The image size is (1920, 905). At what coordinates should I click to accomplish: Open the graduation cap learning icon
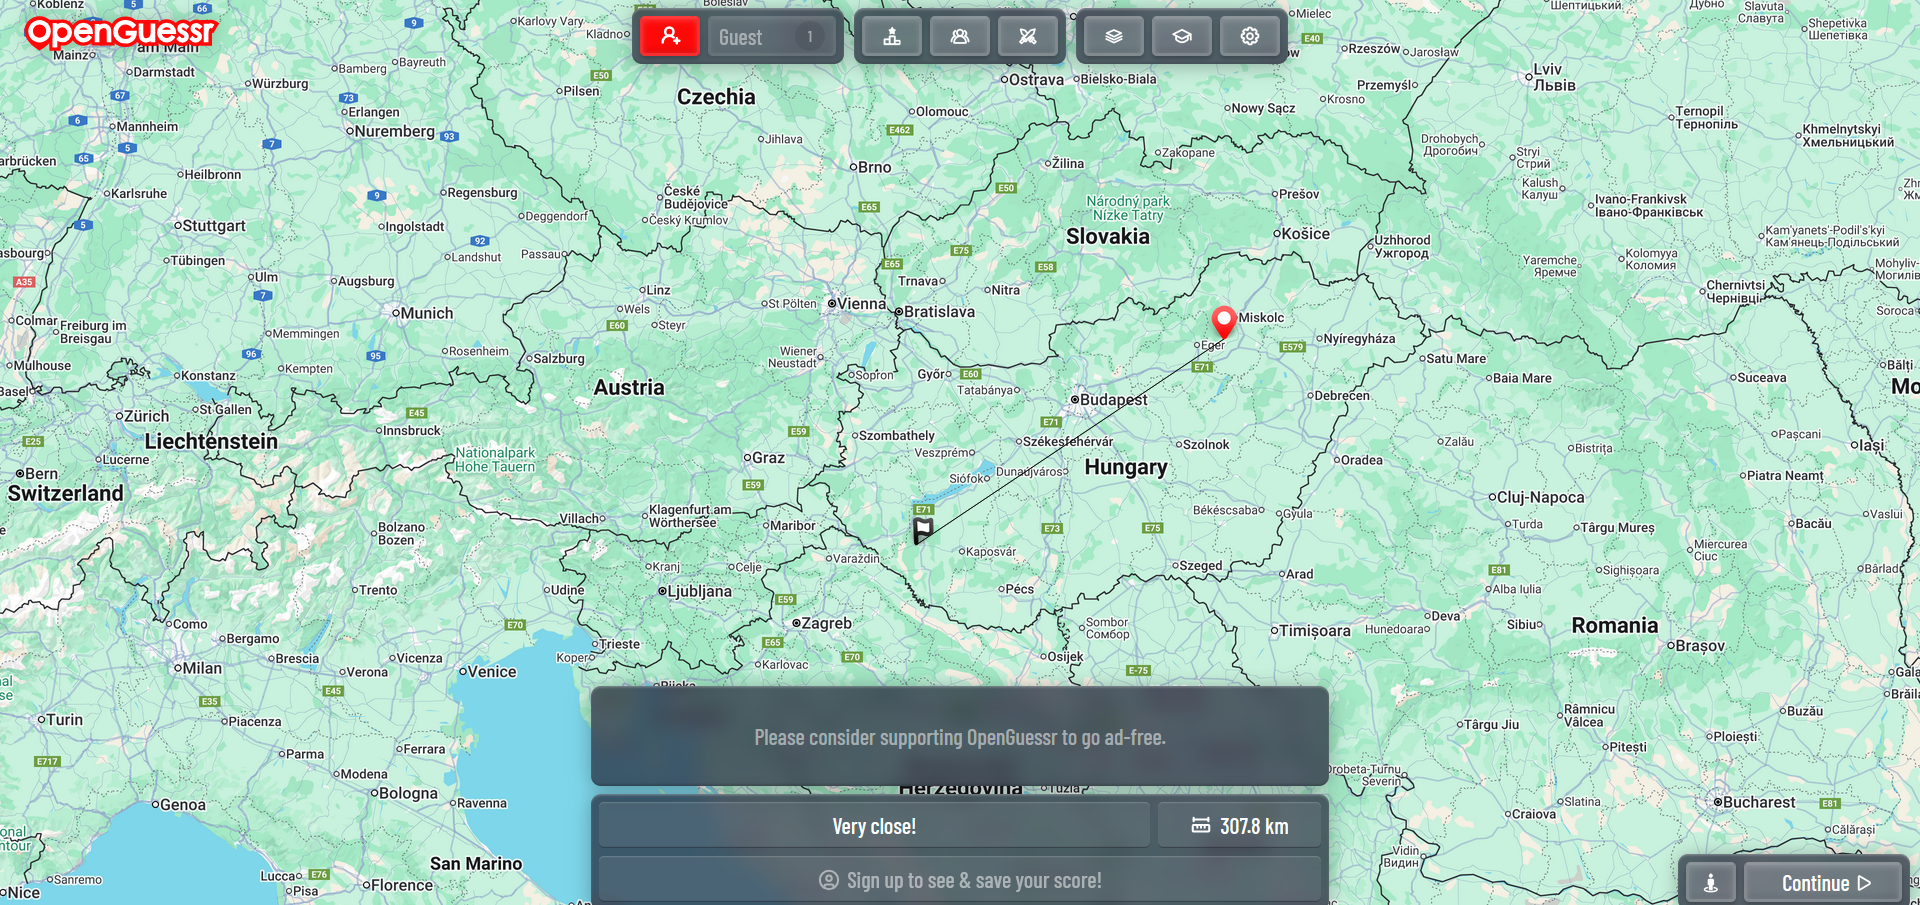(1182, 37)
